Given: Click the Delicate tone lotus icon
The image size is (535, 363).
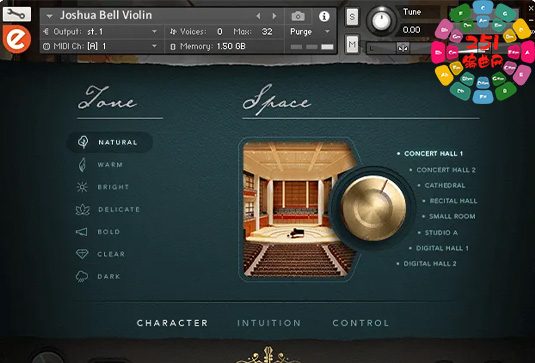Looking at the screenshot, I should (83, 209).
